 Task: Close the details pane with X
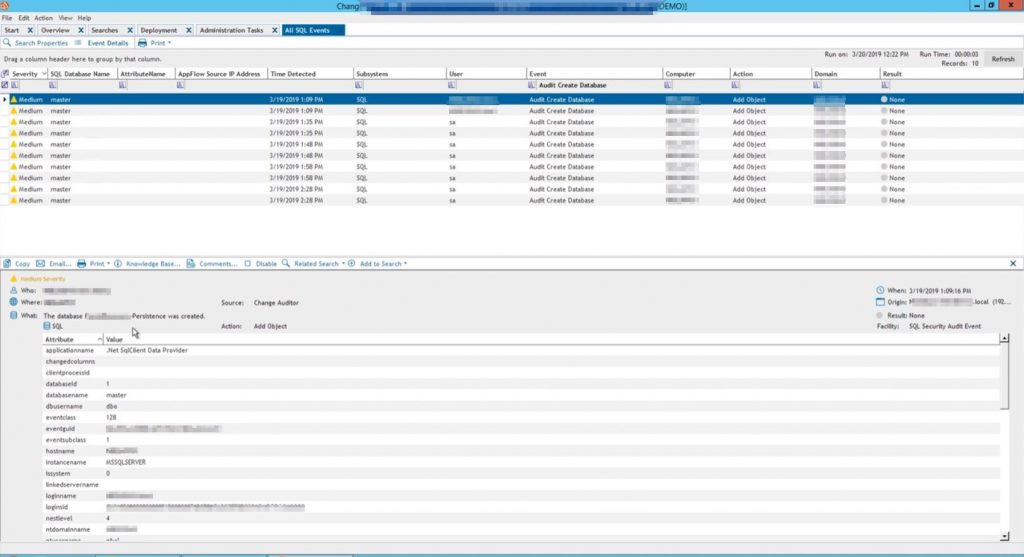1013,263
